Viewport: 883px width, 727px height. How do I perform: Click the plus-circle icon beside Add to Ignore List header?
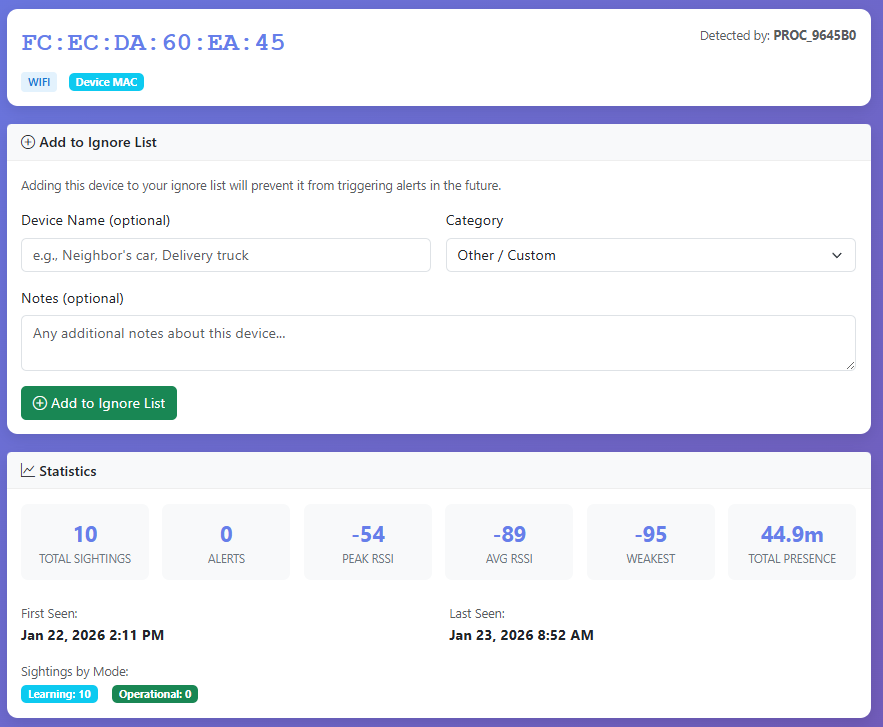pos(28,142)
